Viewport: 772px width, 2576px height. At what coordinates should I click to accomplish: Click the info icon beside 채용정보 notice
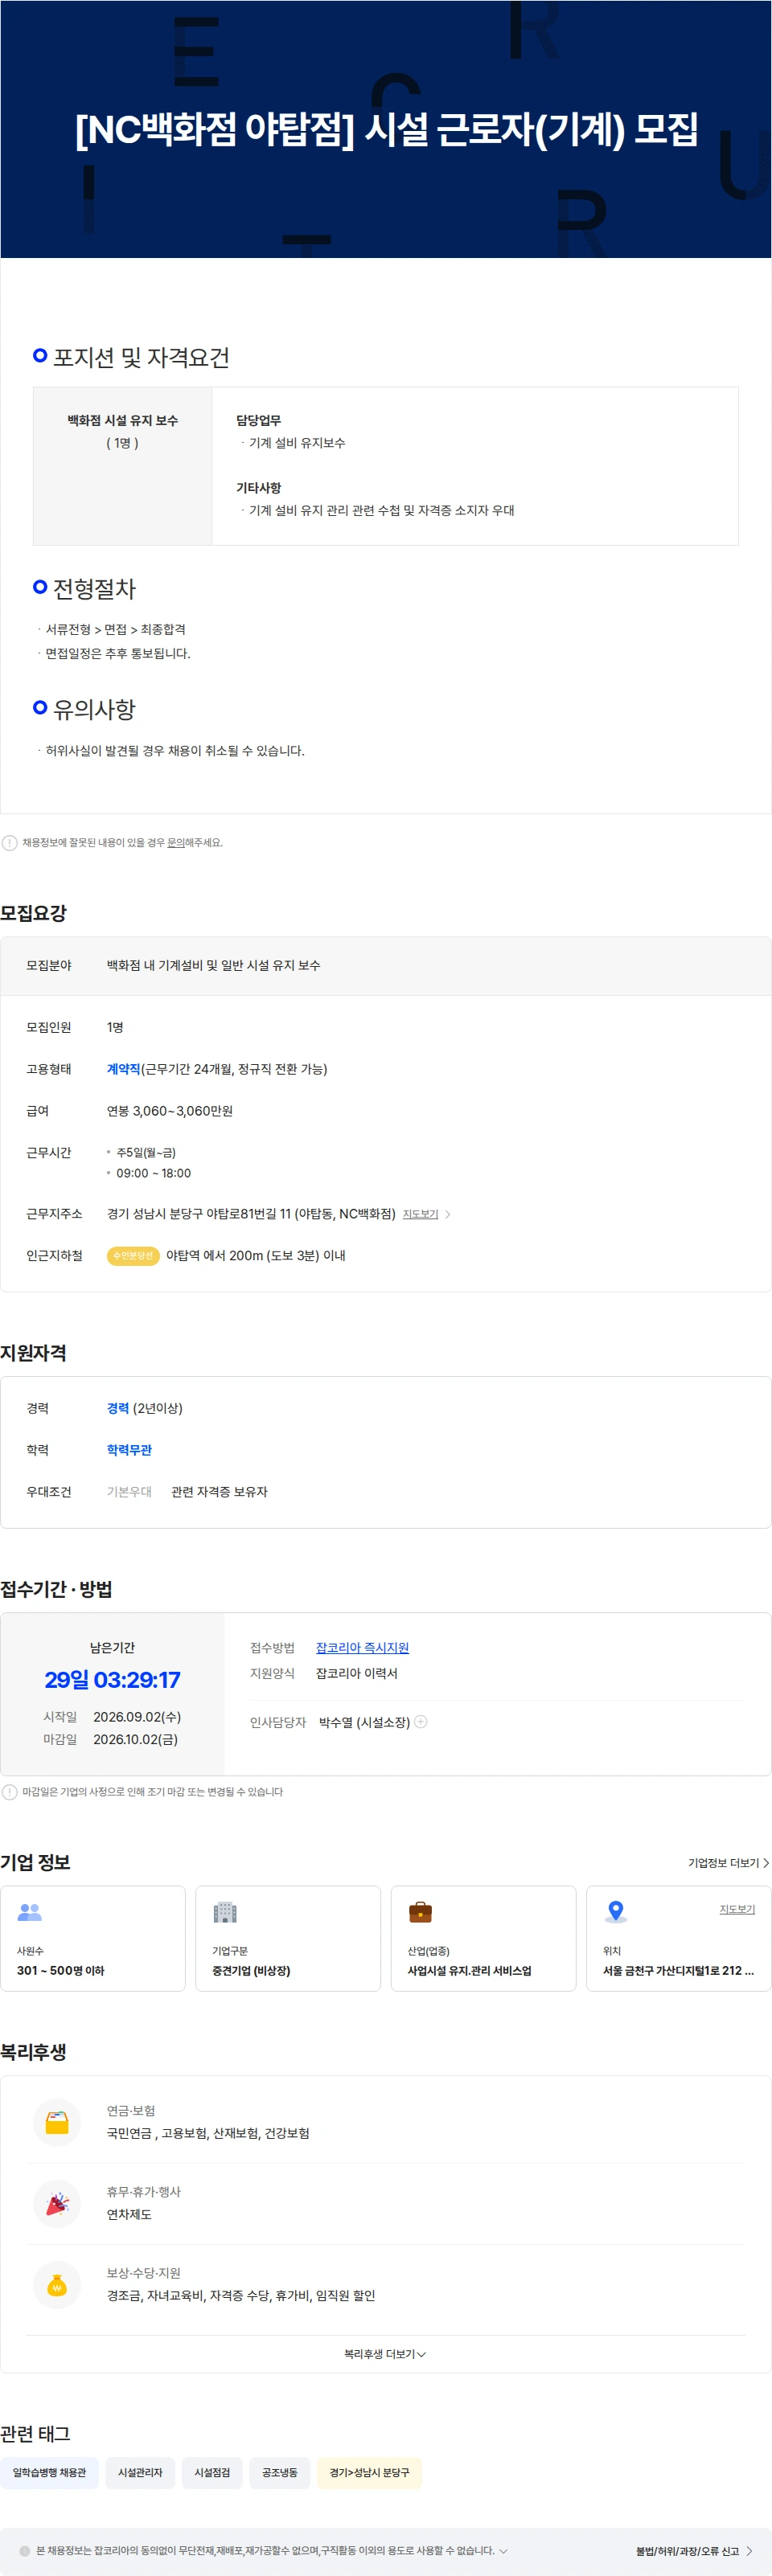(10, 843)
